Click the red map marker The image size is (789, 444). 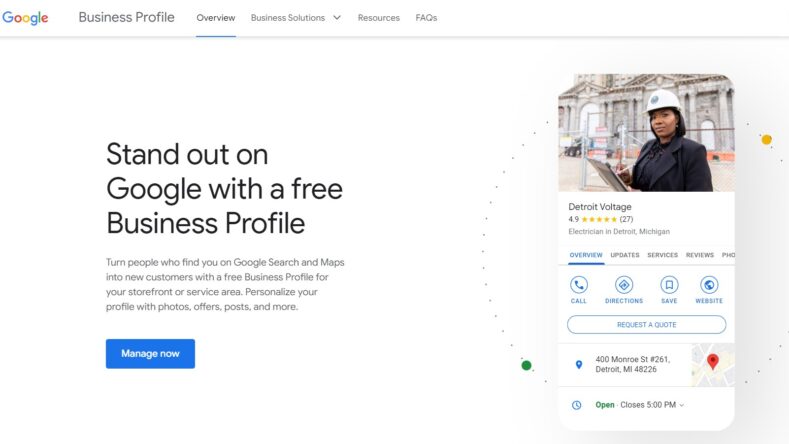713,361
